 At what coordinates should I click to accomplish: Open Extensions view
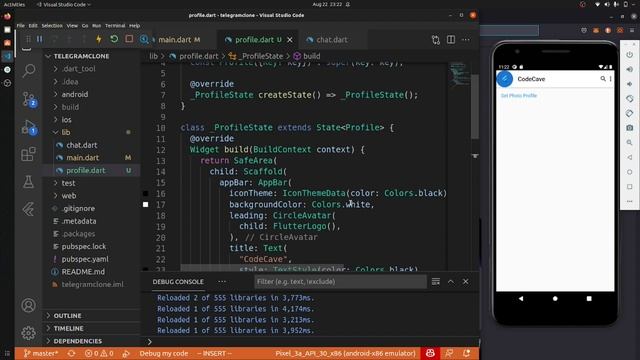29,154
